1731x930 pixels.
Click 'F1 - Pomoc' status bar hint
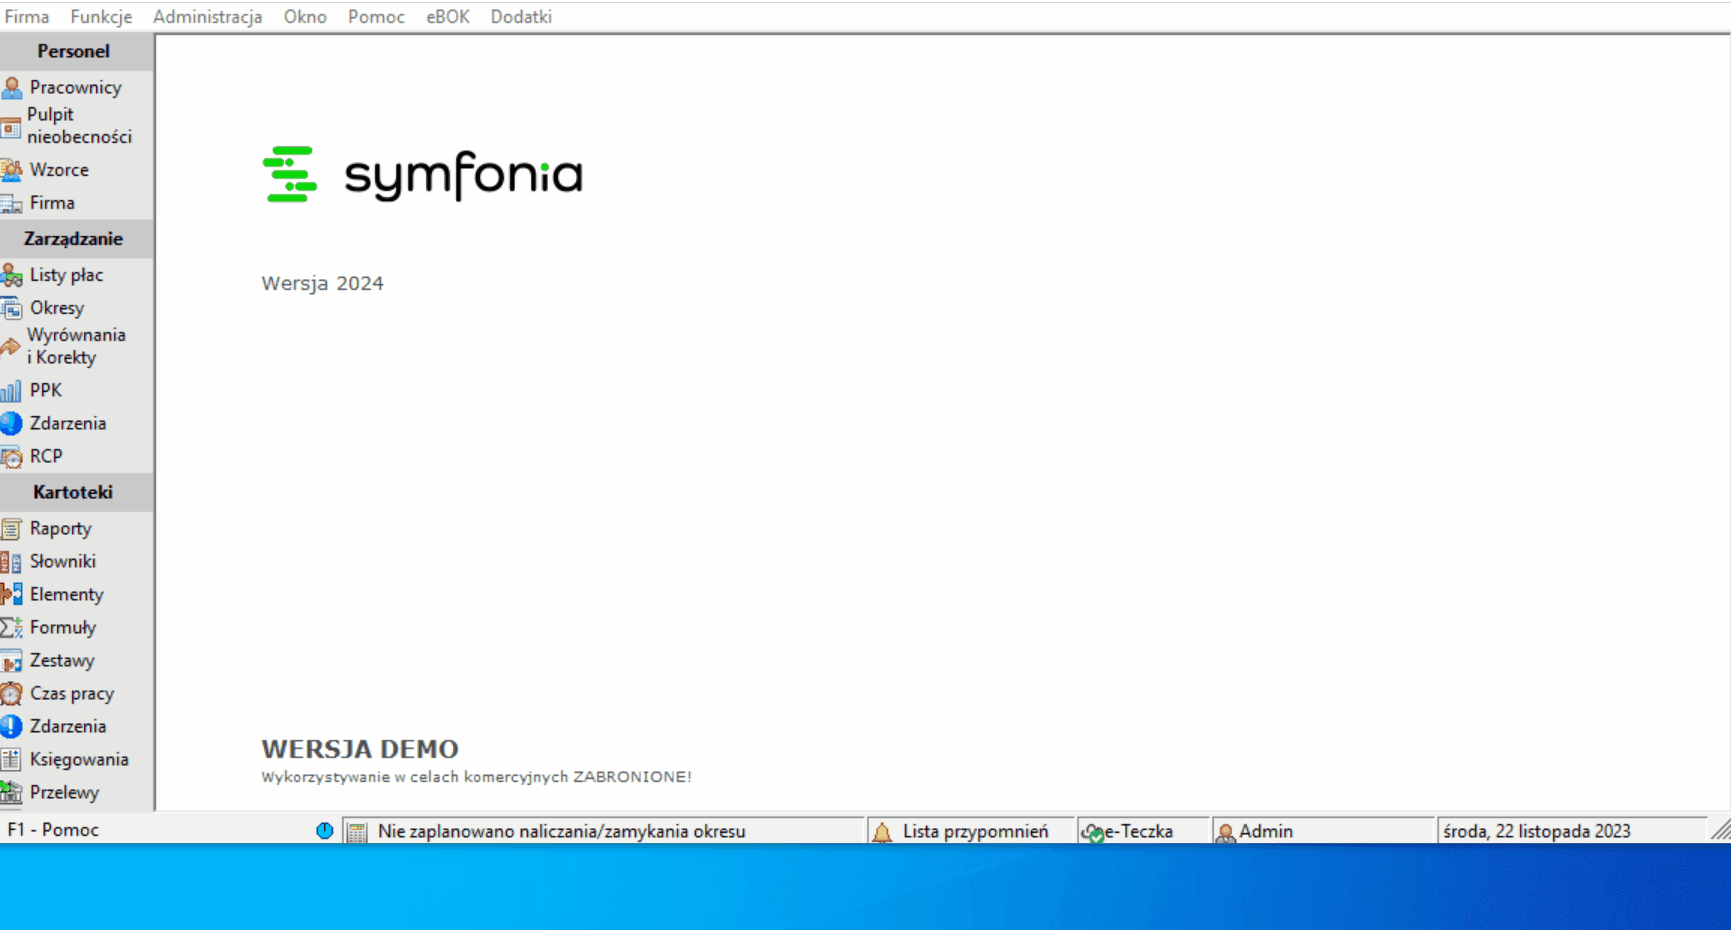point(53,830)
